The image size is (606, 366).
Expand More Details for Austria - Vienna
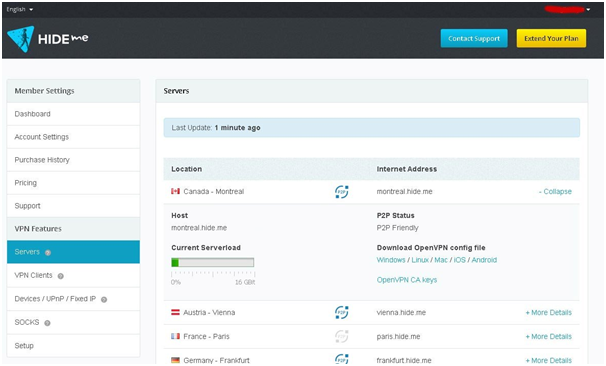pyautogui.click(x=548, y=313)
